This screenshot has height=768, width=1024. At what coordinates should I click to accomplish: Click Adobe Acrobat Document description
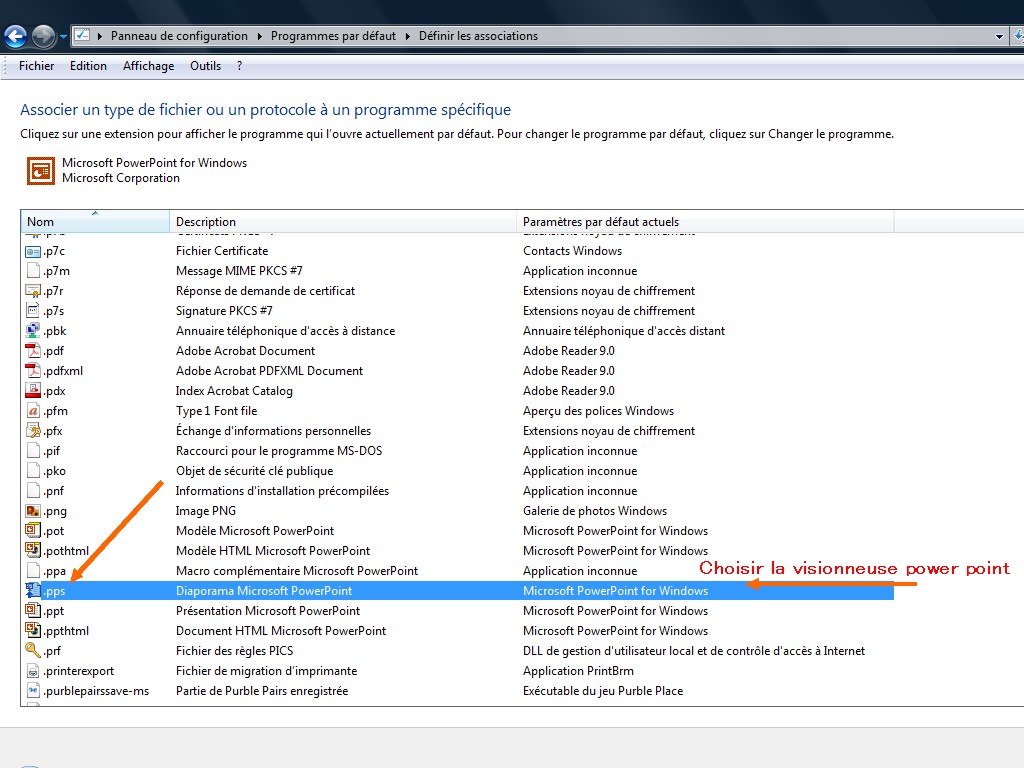coord(246,351)
